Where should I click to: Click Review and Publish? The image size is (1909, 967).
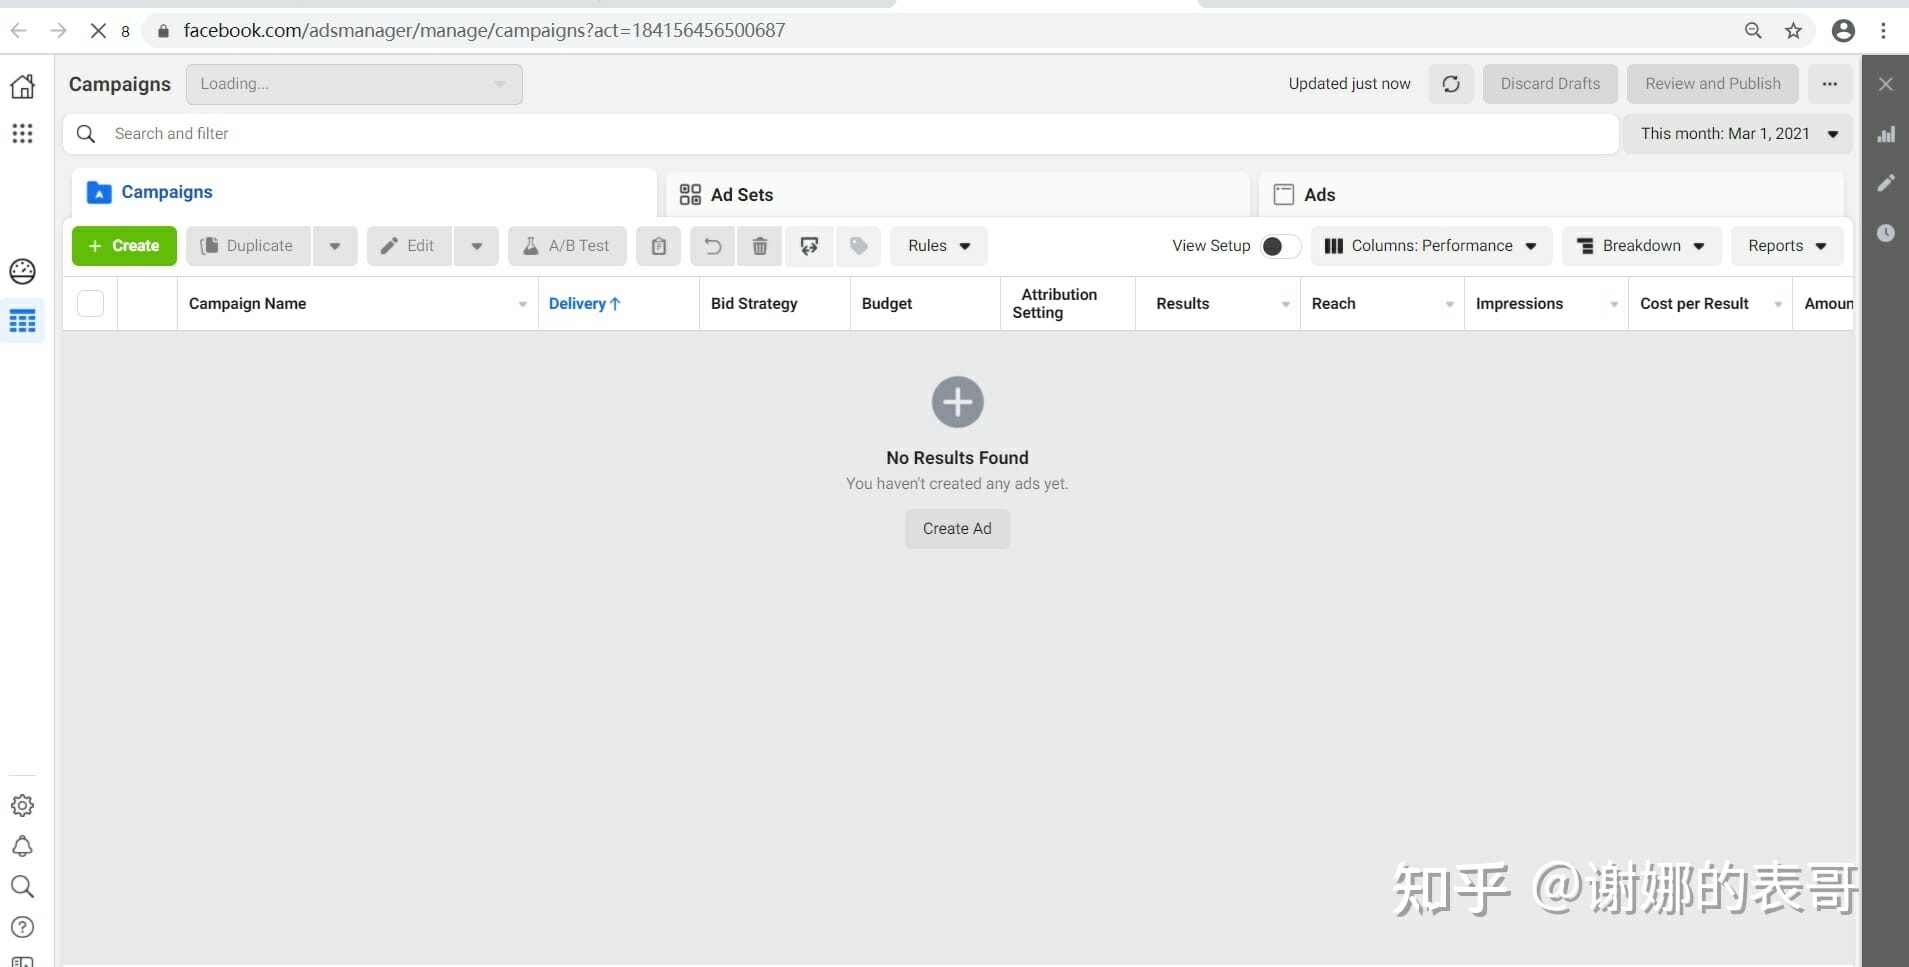tap(1712, 84)
